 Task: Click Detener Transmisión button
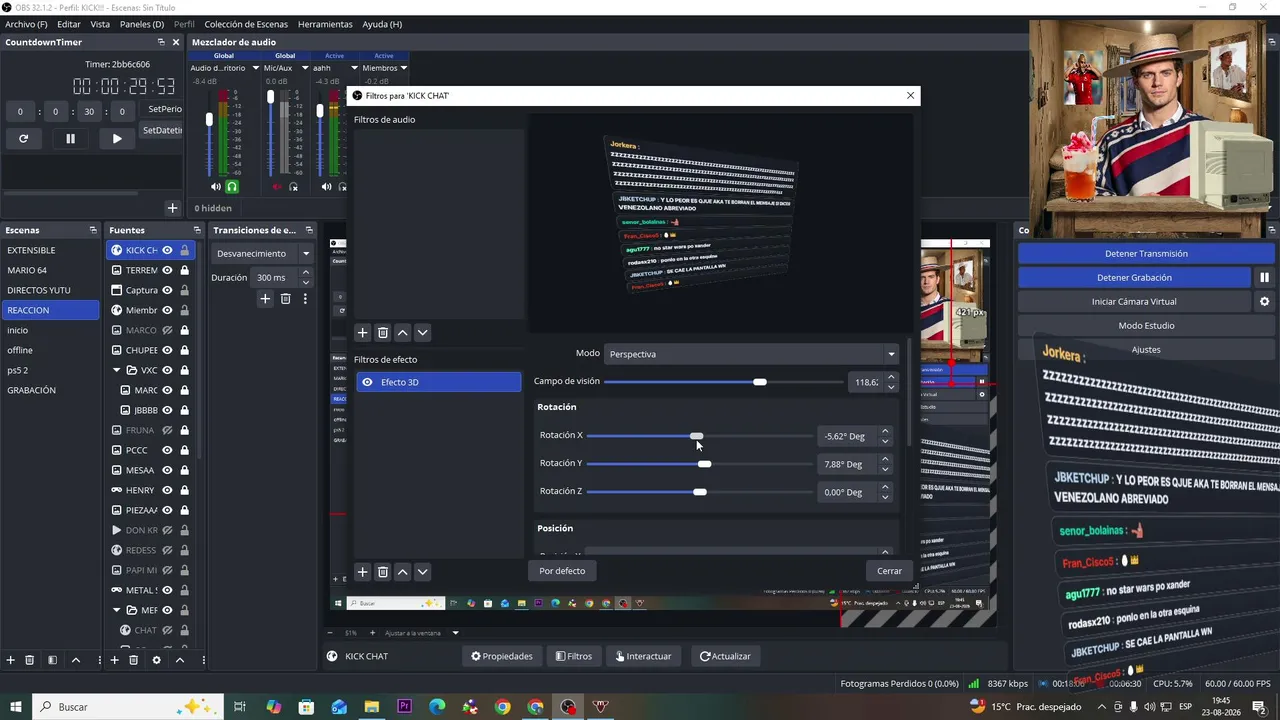coord(1146,254)
